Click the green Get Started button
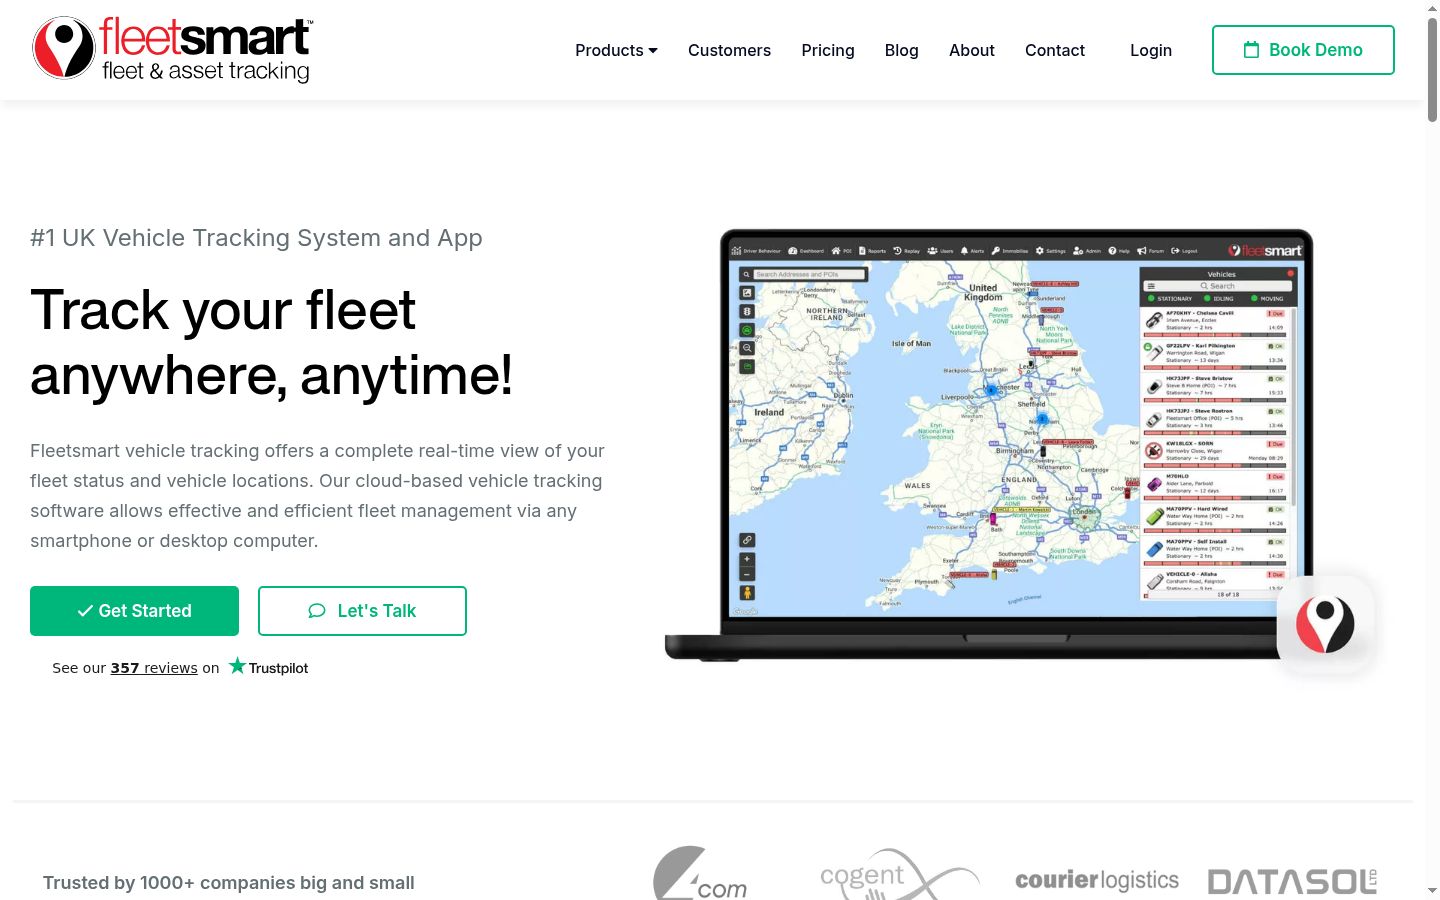The image size is (1440, 900). pos(134,611)
